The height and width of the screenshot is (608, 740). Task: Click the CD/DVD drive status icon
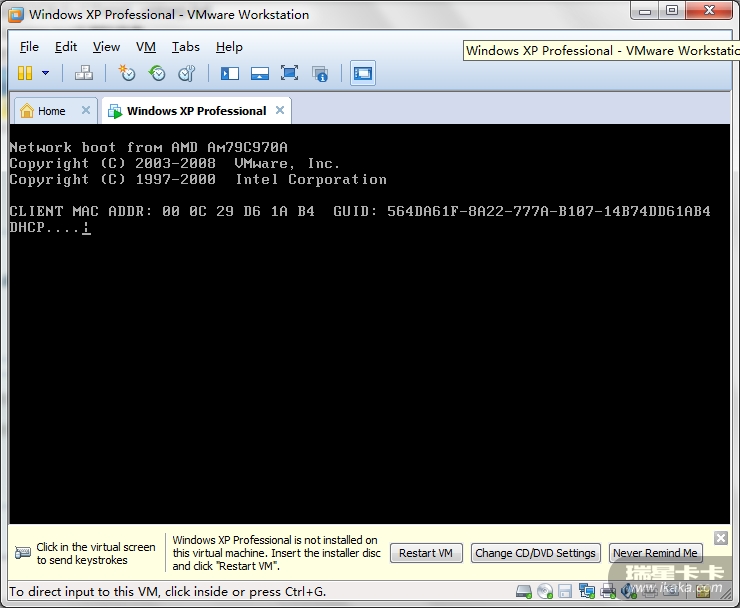coord(545,591)
